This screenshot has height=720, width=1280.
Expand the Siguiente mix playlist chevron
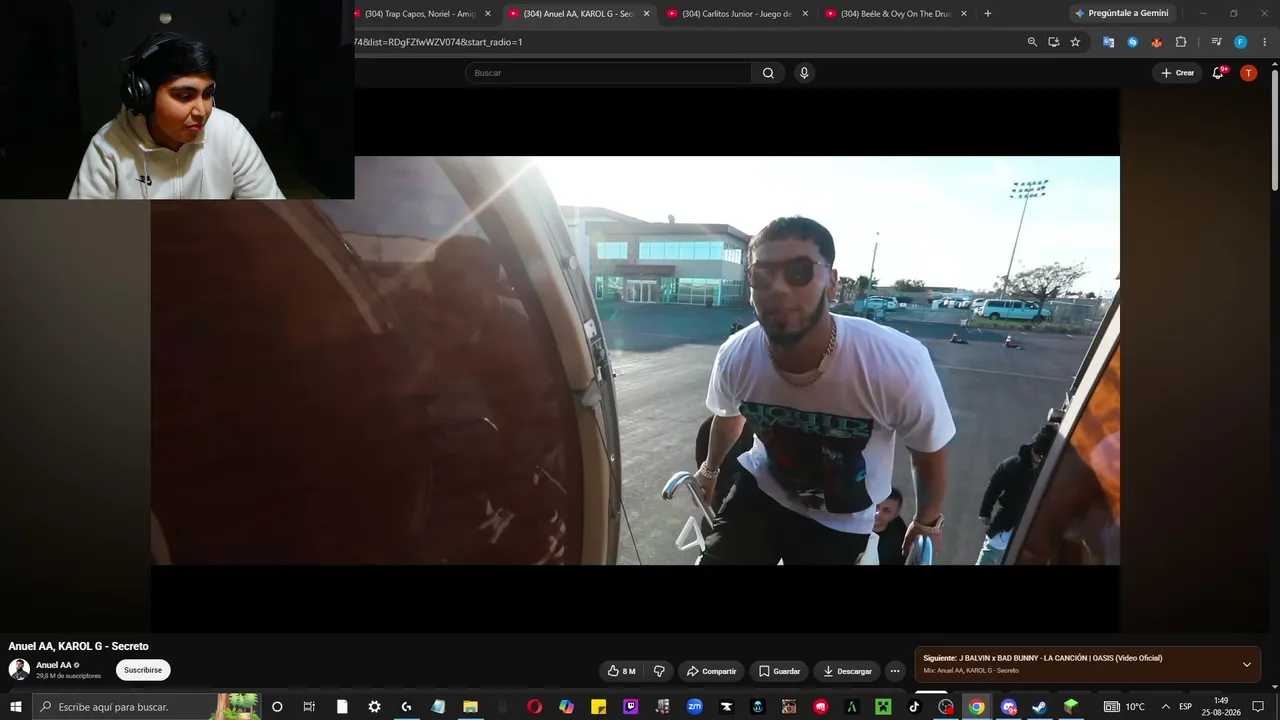point(1246,664)
